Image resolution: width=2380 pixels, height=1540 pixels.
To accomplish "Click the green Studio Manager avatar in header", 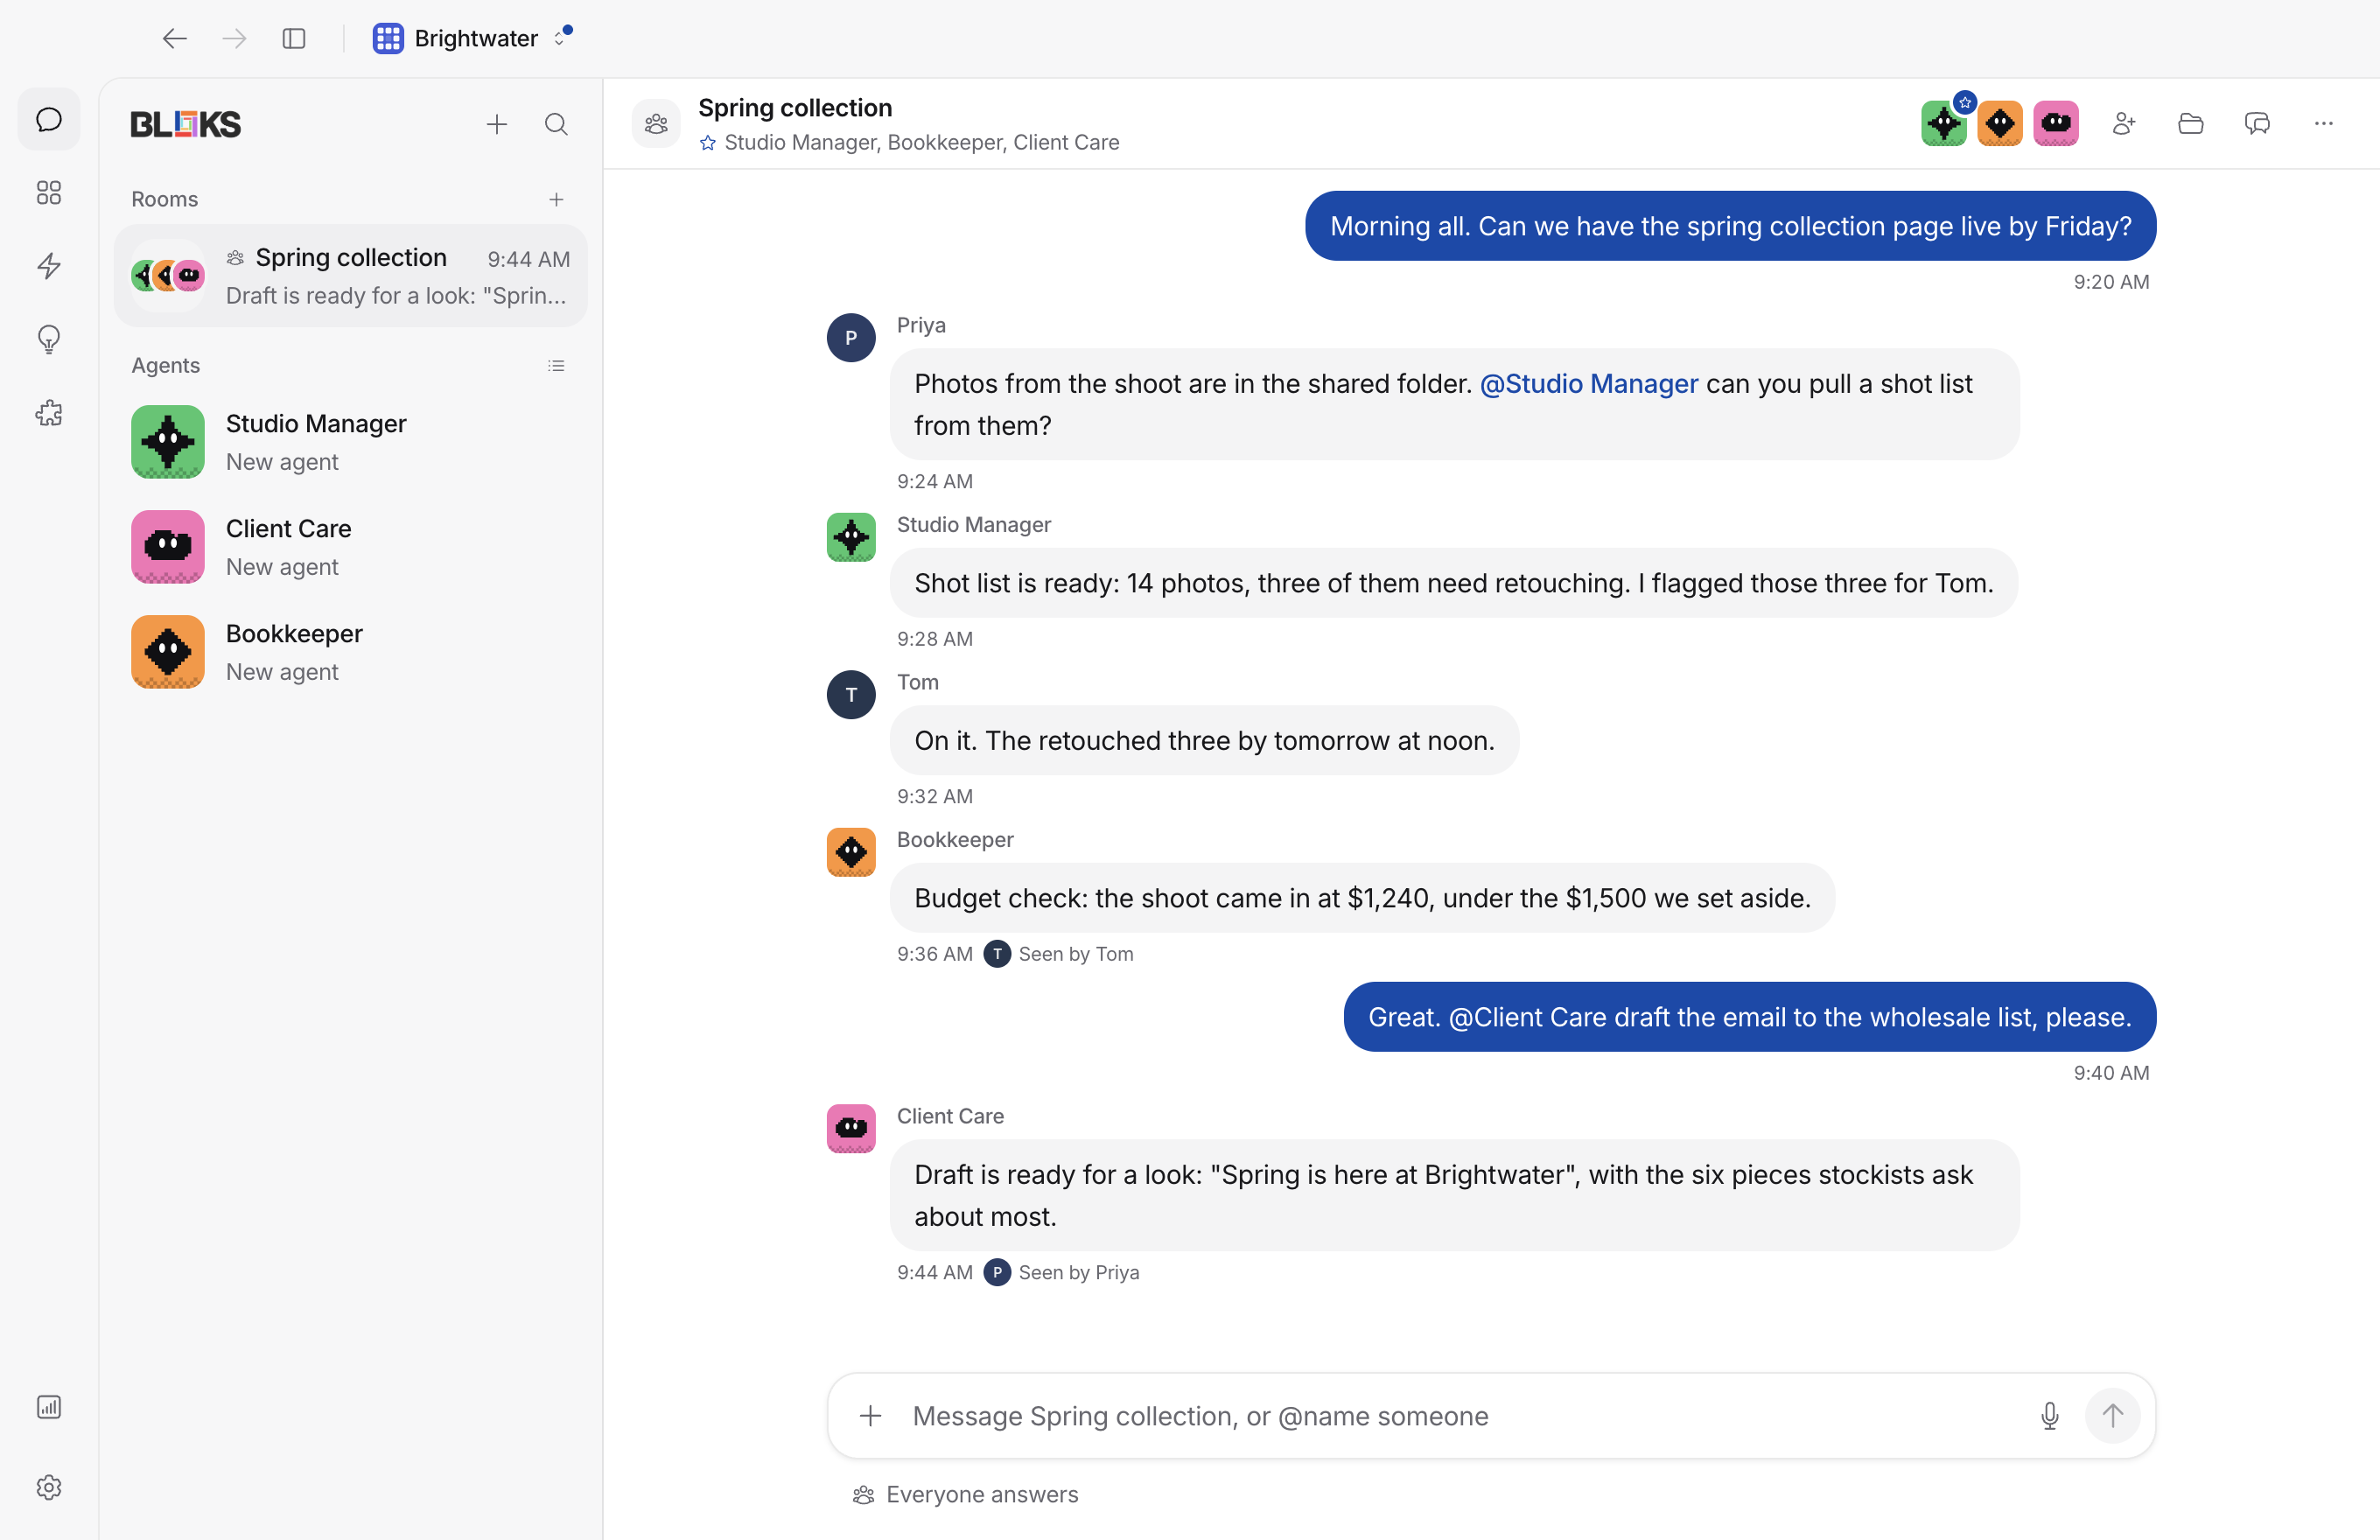I will click(x=1944, y=123).
